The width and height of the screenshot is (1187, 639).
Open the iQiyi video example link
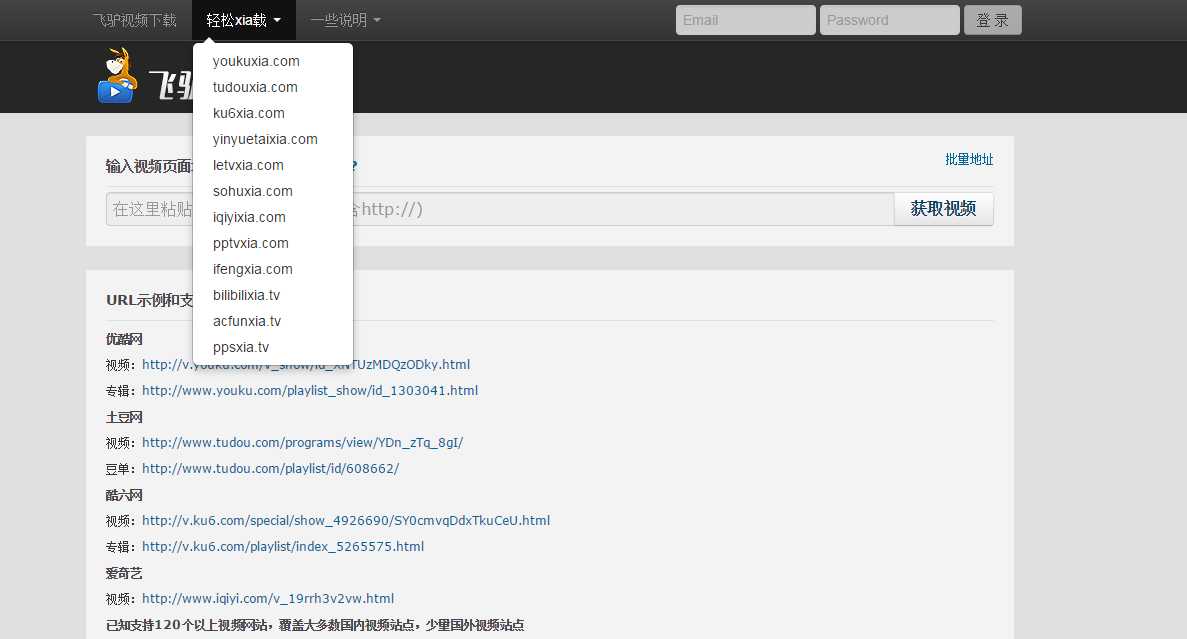point(268,598)
